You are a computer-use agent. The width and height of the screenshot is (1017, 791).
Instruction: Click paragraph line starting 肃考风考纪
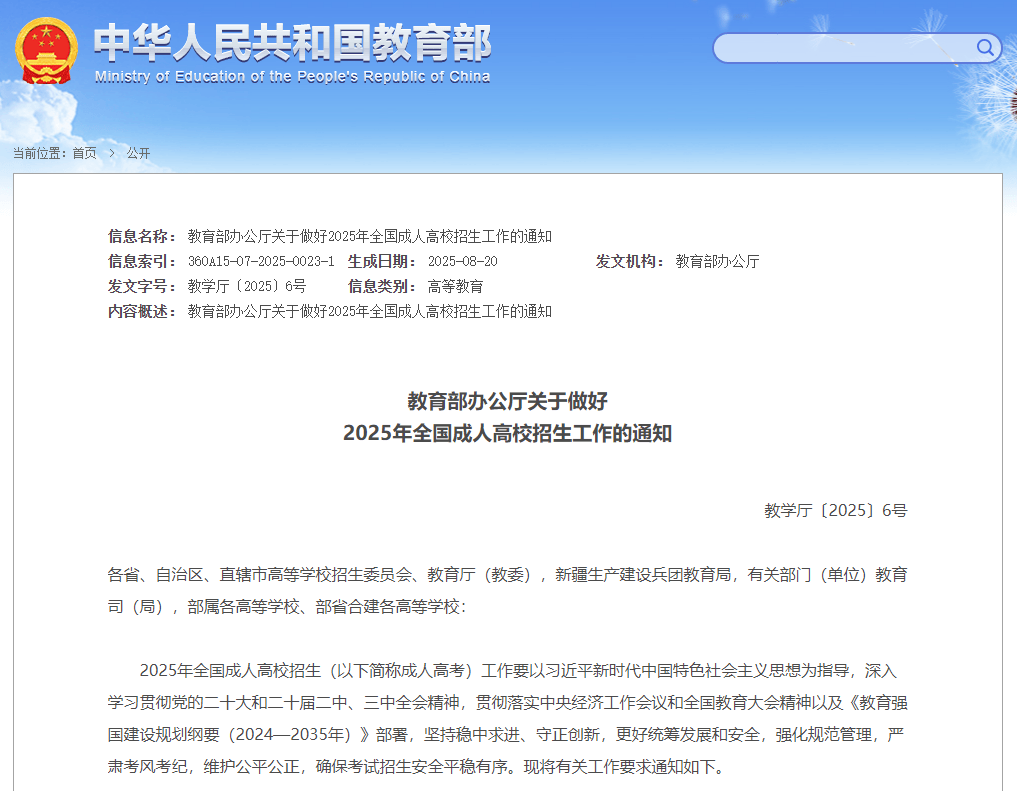(x=416, y=766)
